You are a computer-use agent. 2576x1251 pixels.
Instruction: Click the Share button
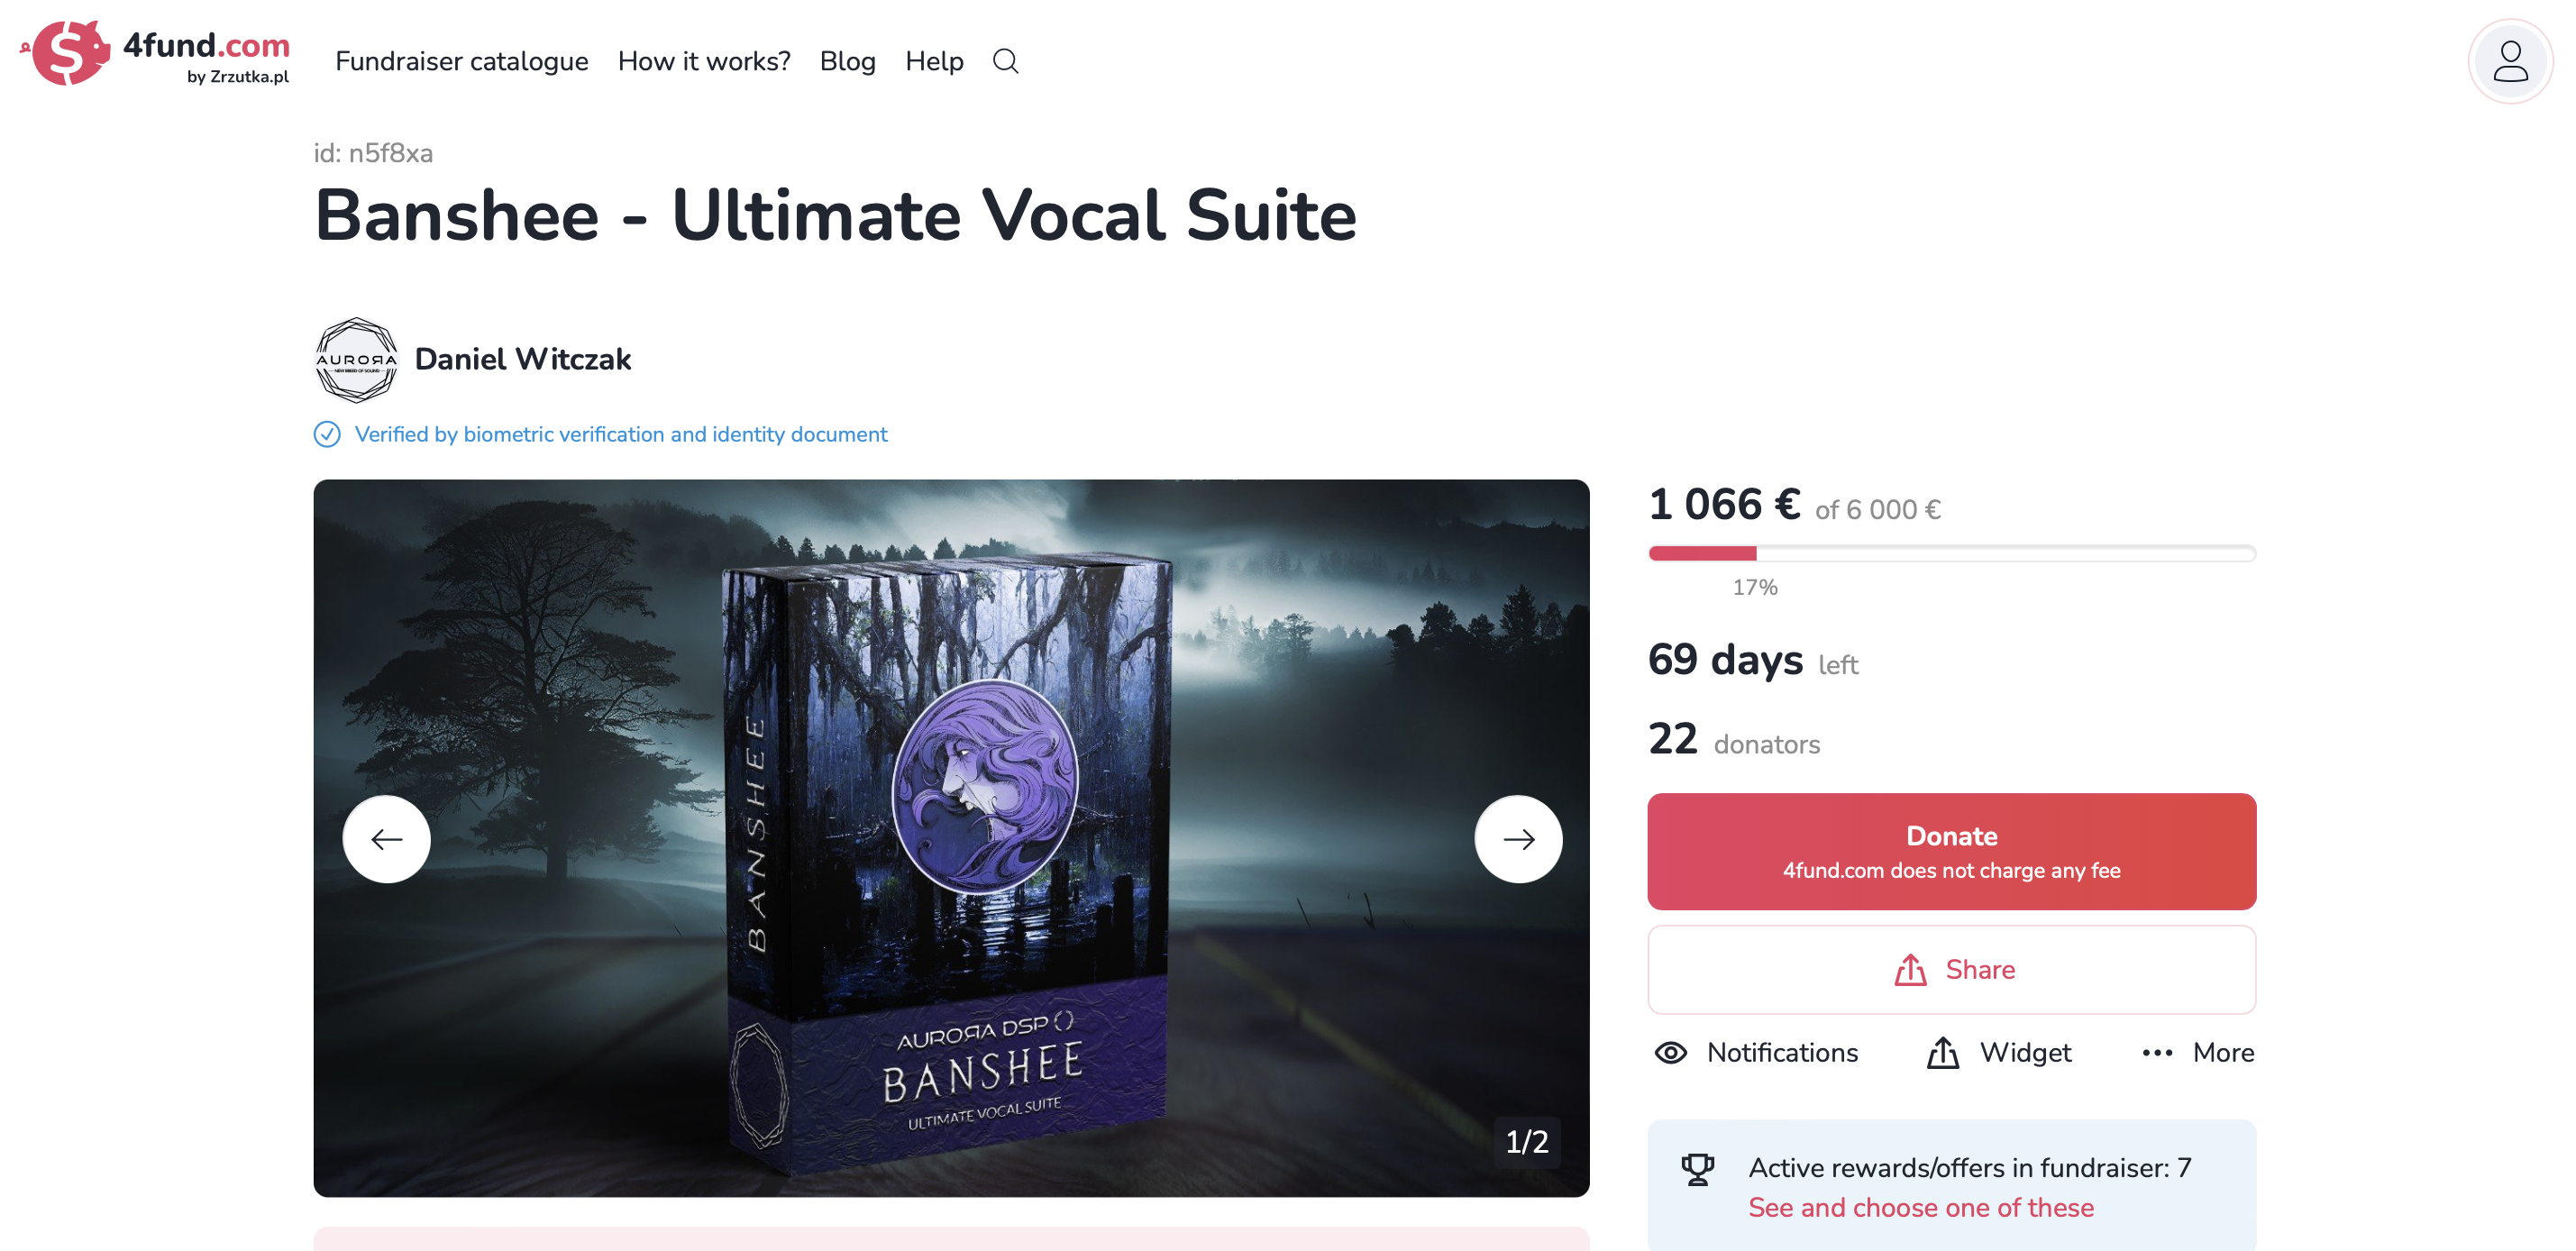click(1951, 969)
